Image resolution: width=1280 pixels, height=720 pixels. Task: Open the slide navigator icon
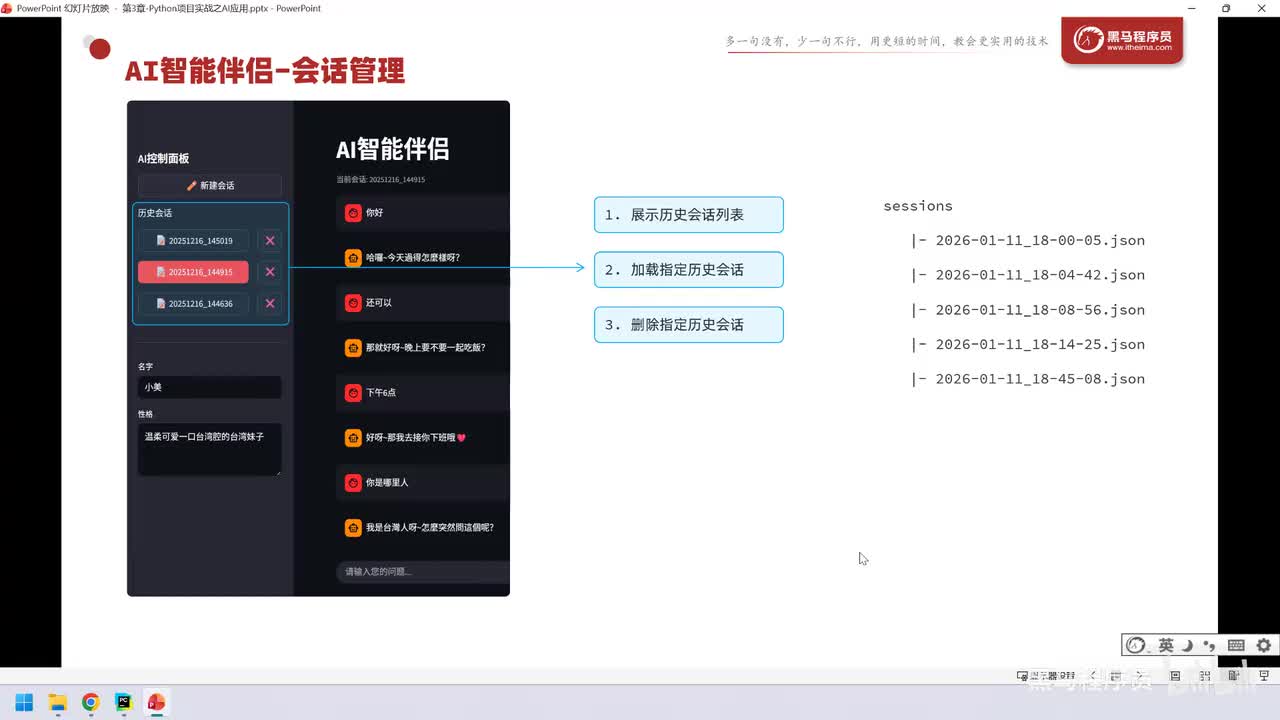(x=1115, y=676)
